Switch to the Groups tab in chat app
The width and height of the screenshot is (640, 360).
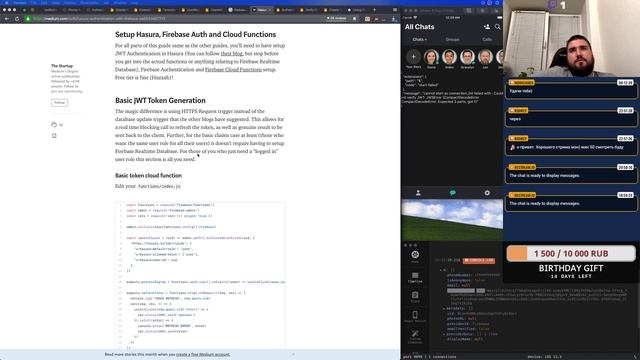(452, 40)
